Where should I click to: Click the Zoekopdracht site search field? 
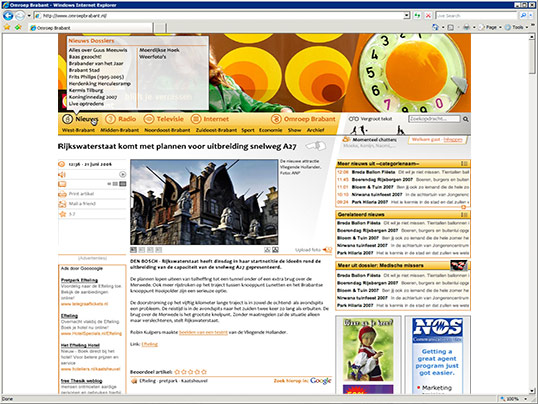coord(434,119)
